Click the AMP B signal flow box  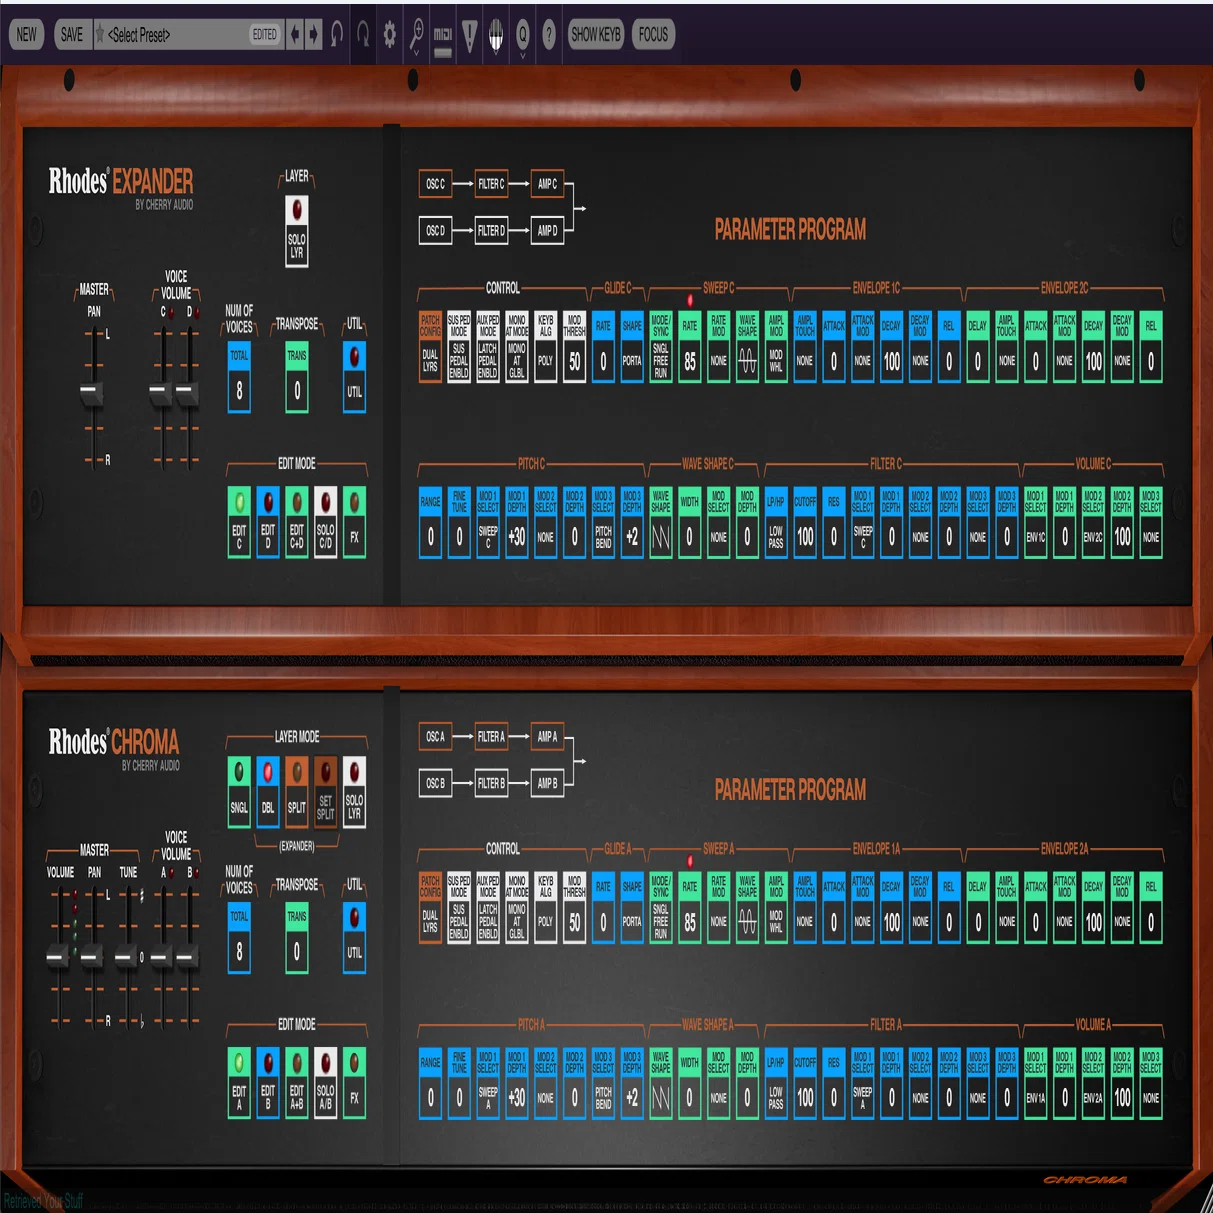[x=547, y=783]
